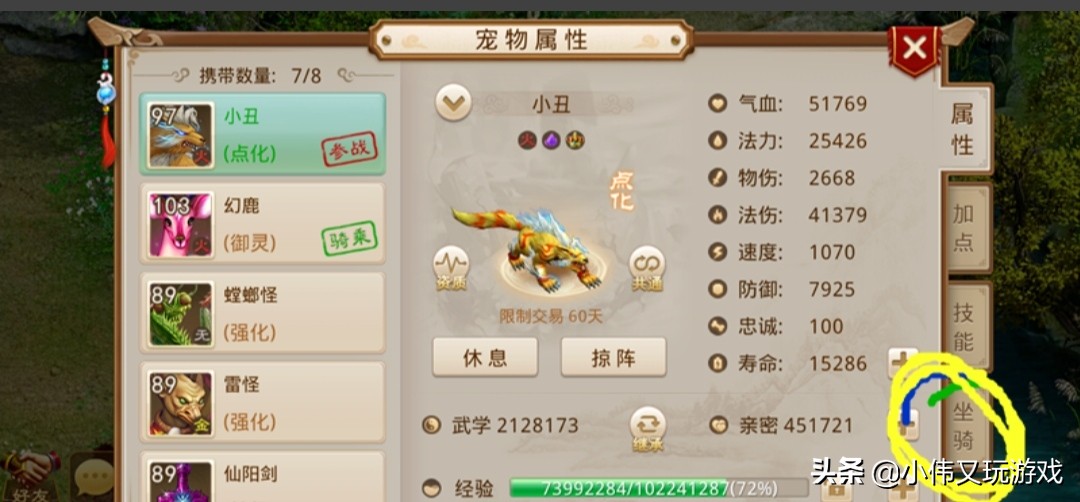Screen dimensions: 1080x502
Task: Open the 共通 link icon
Action: click(647, 268)
